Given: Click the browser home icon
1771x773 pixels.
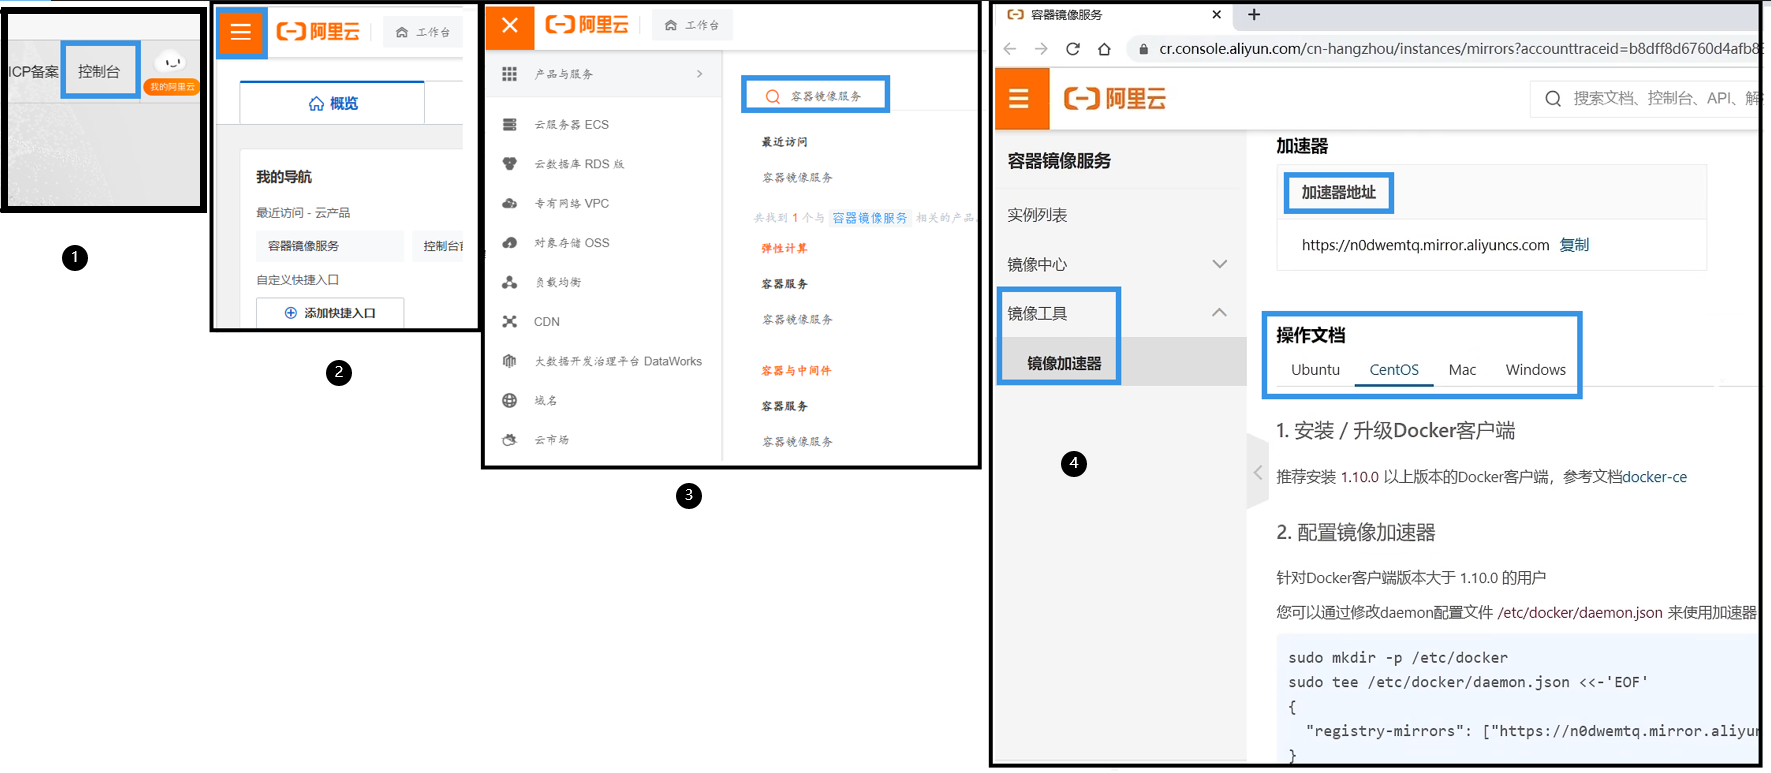Looking at the screenshot, I should click(1104, 48).
